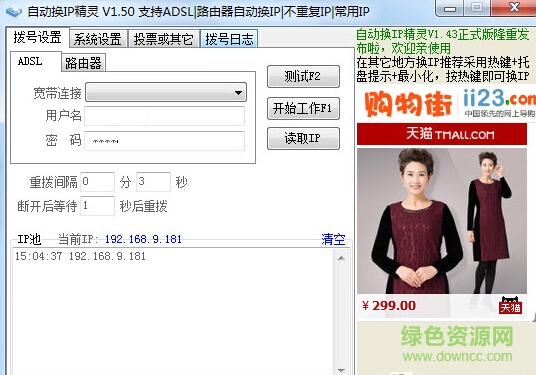Open the dress product image ad
536x375 pixels.
(442, 220)
